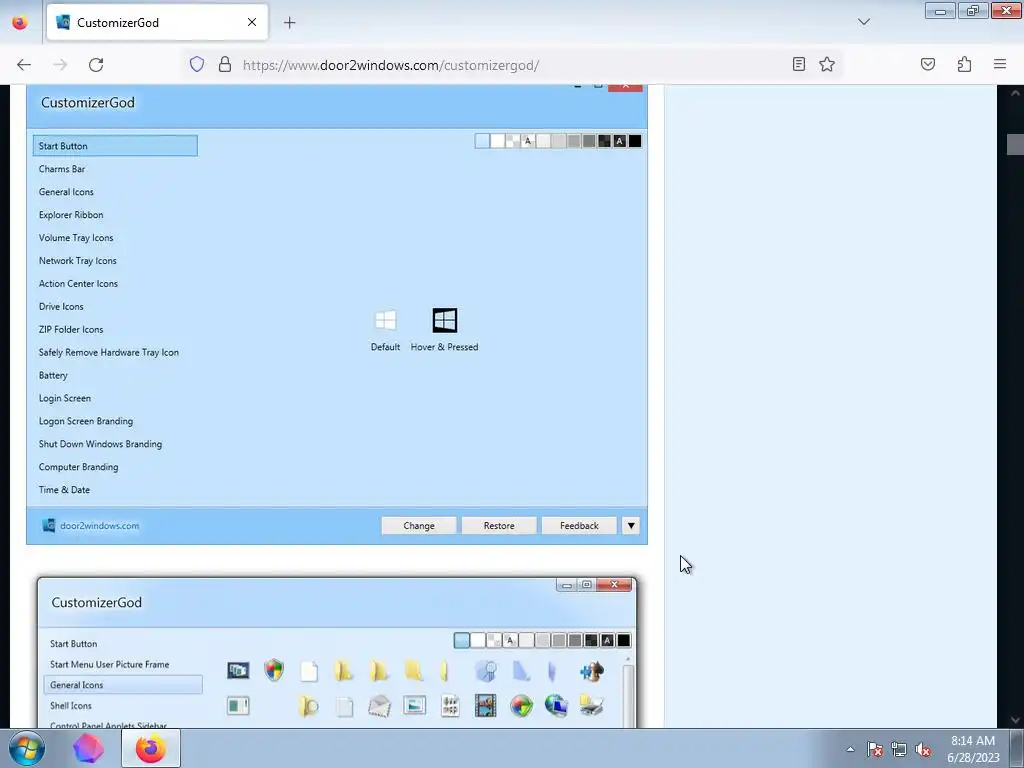
Task: Open a new browser tab
Action: click(289, 22)
